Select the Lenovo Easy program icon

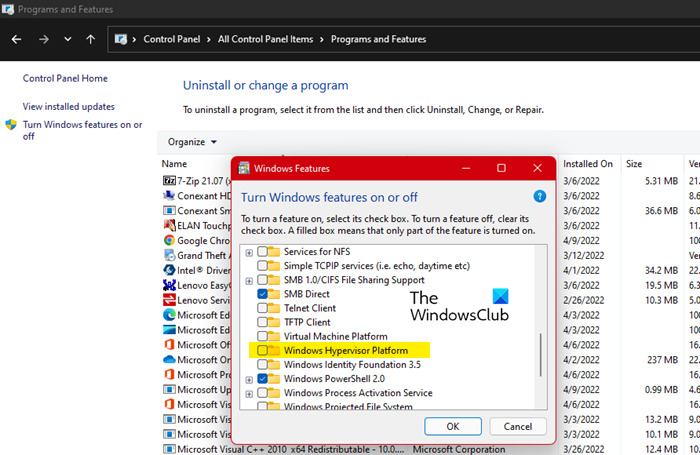click(169, 285)
